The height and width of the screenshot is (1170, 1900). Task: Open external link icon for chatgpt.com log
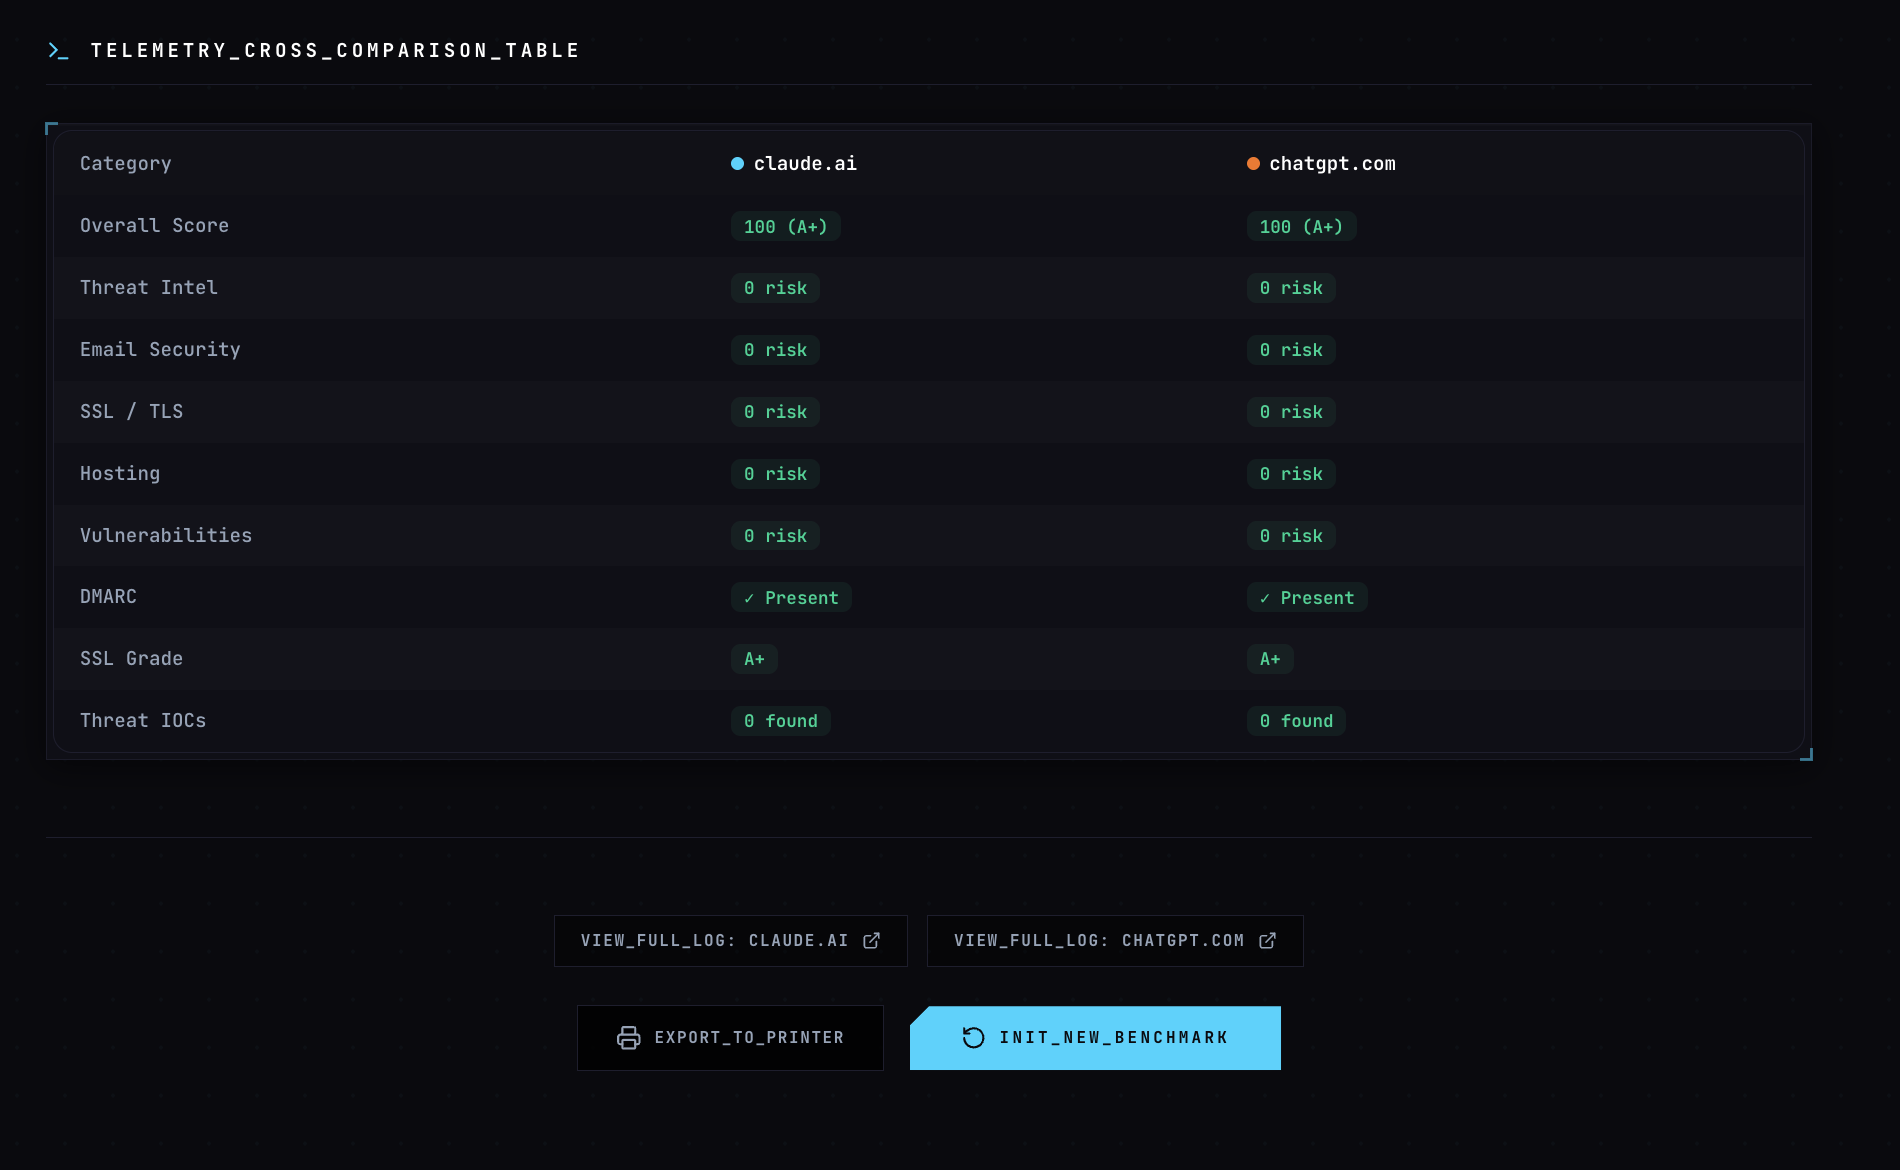(x=1267, y=940)
